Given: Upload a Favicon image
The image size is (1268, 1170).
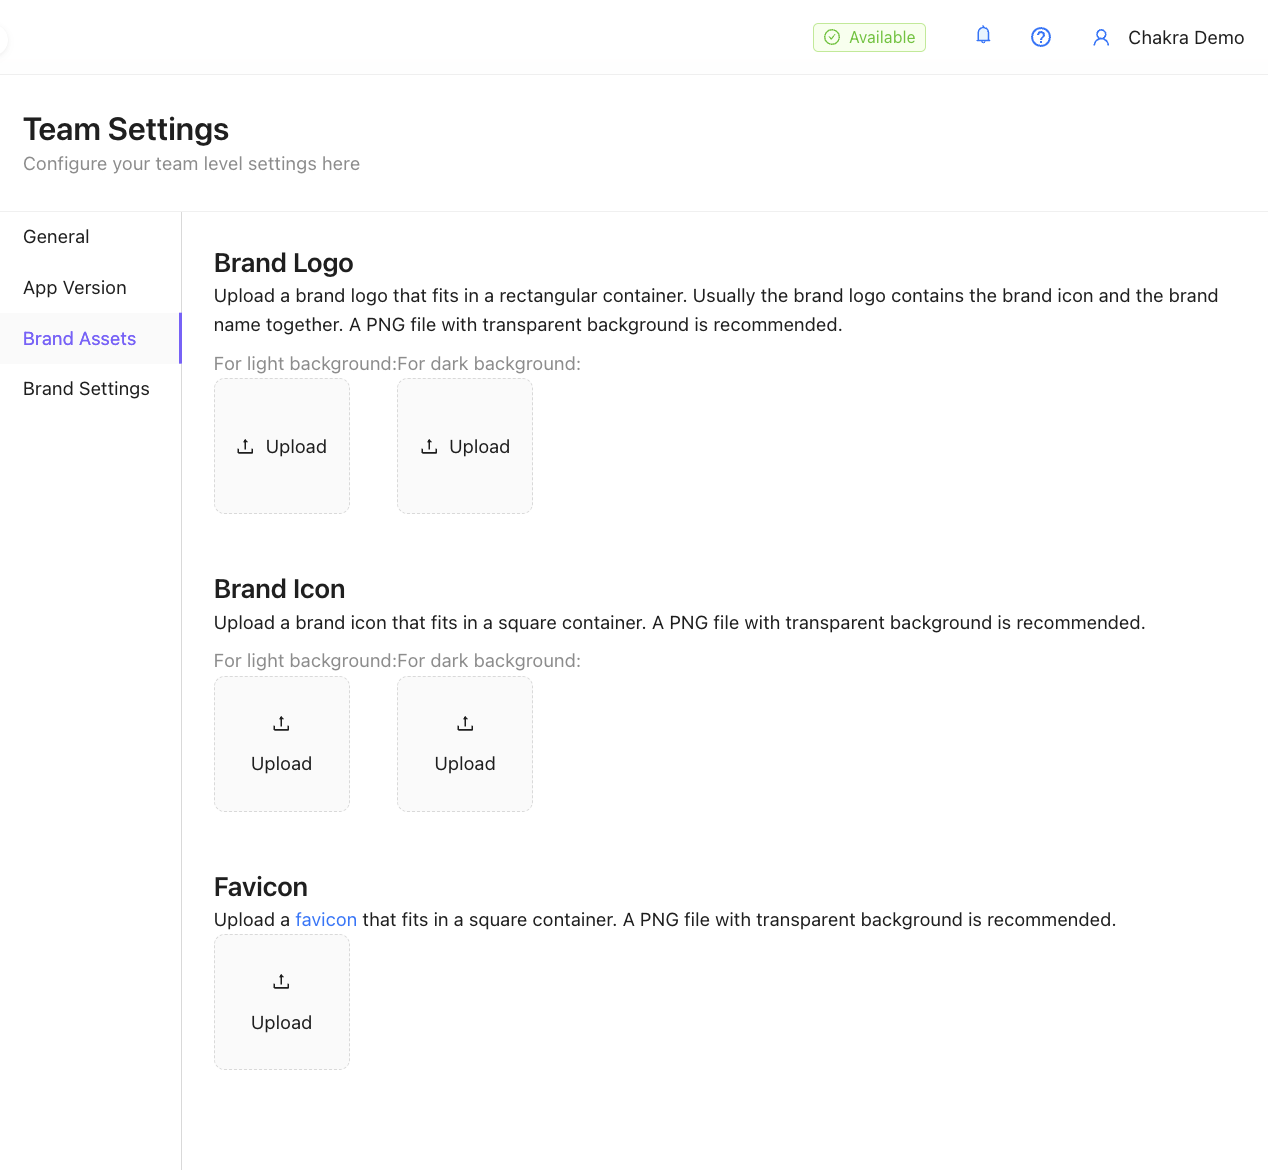Looking at the screenshot, I should tap(282, 1002).
